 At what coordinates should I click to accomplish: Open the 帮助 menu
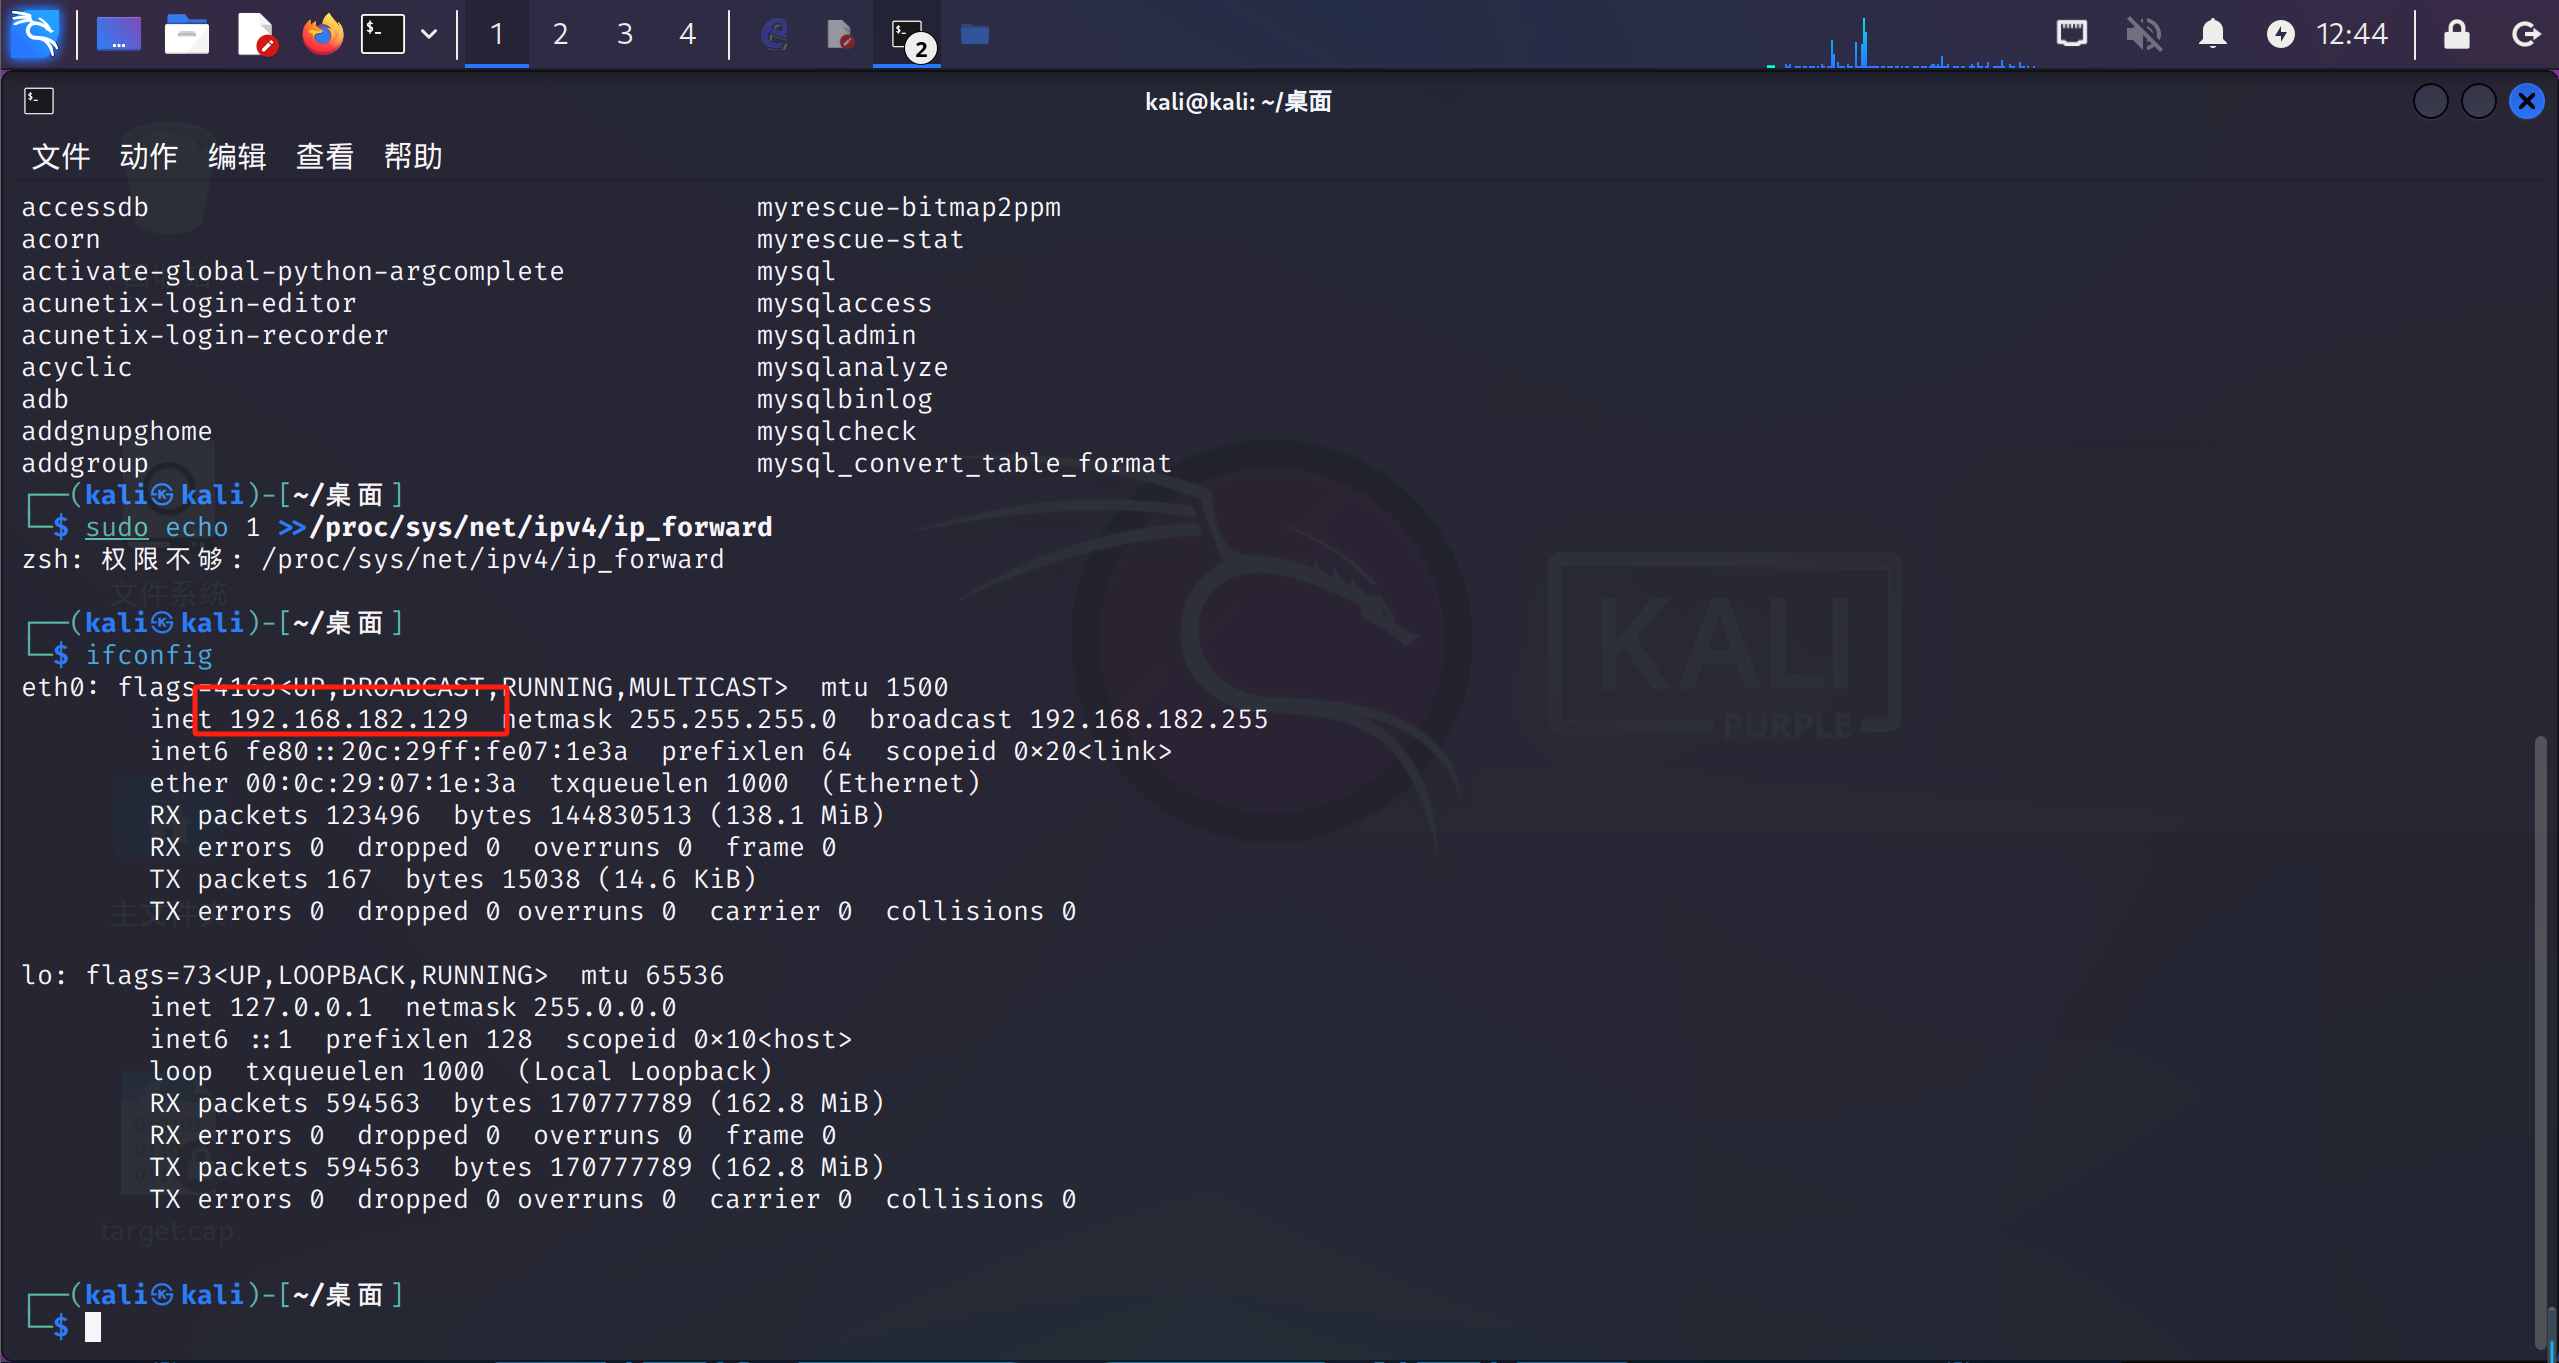[x=412, y=156]
